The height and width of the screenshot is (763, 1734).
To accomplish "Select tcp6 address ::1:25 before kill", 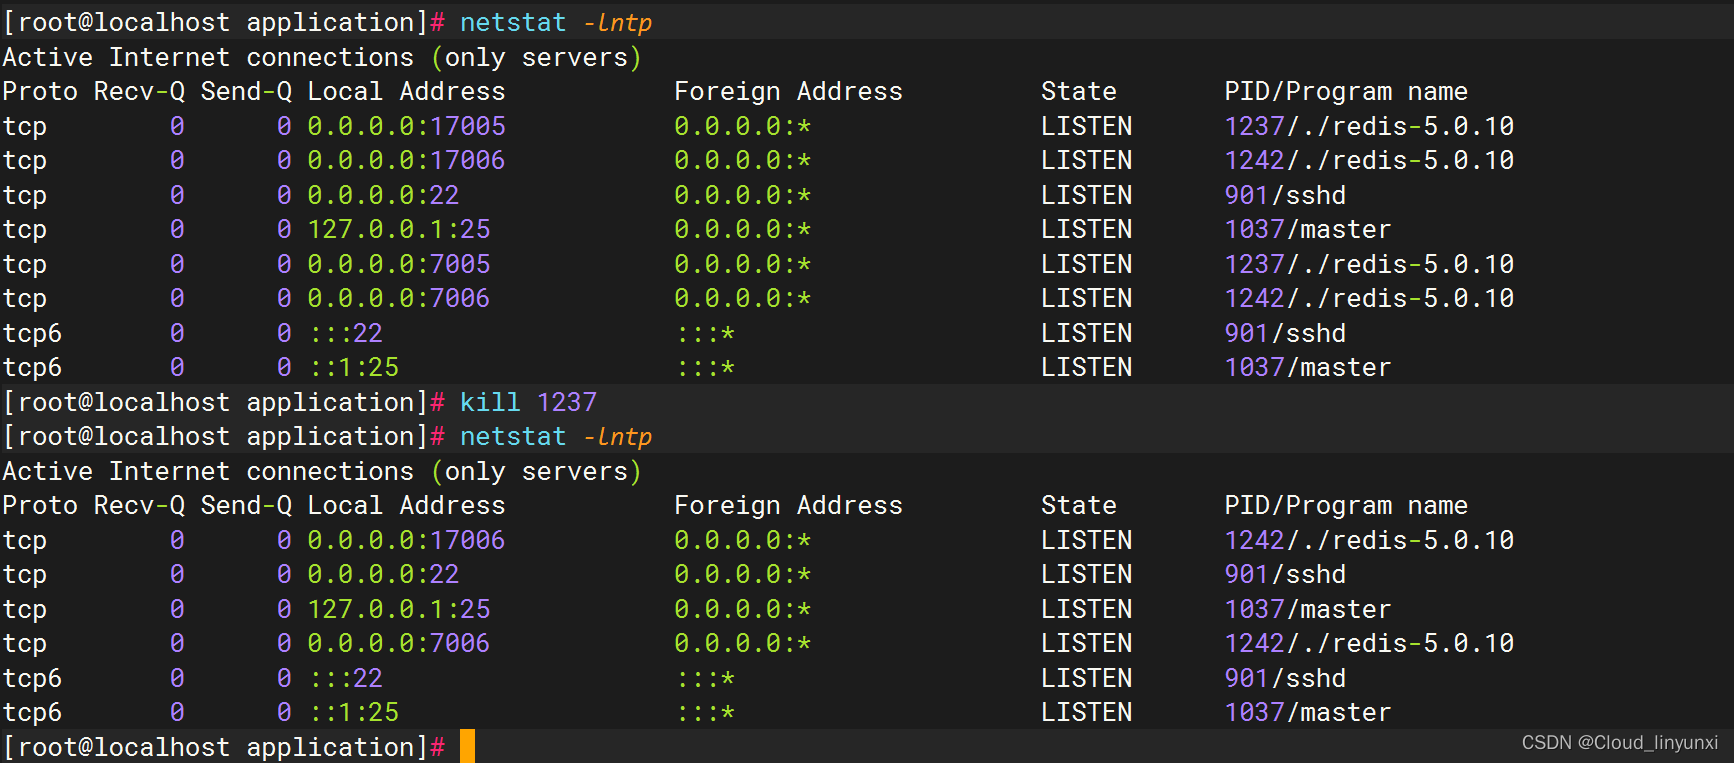I will click(353, 367).
